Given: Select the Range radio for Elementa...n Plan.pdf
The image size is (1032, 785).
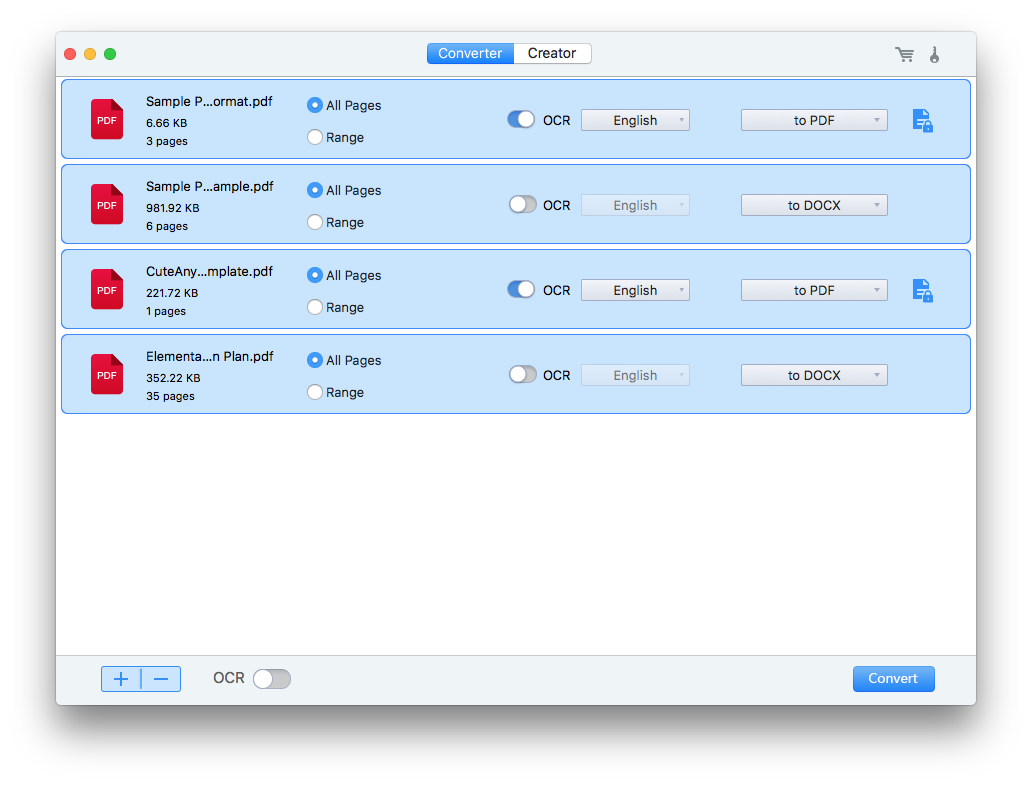Looking at the screenshot, I should tap(315, 392).
